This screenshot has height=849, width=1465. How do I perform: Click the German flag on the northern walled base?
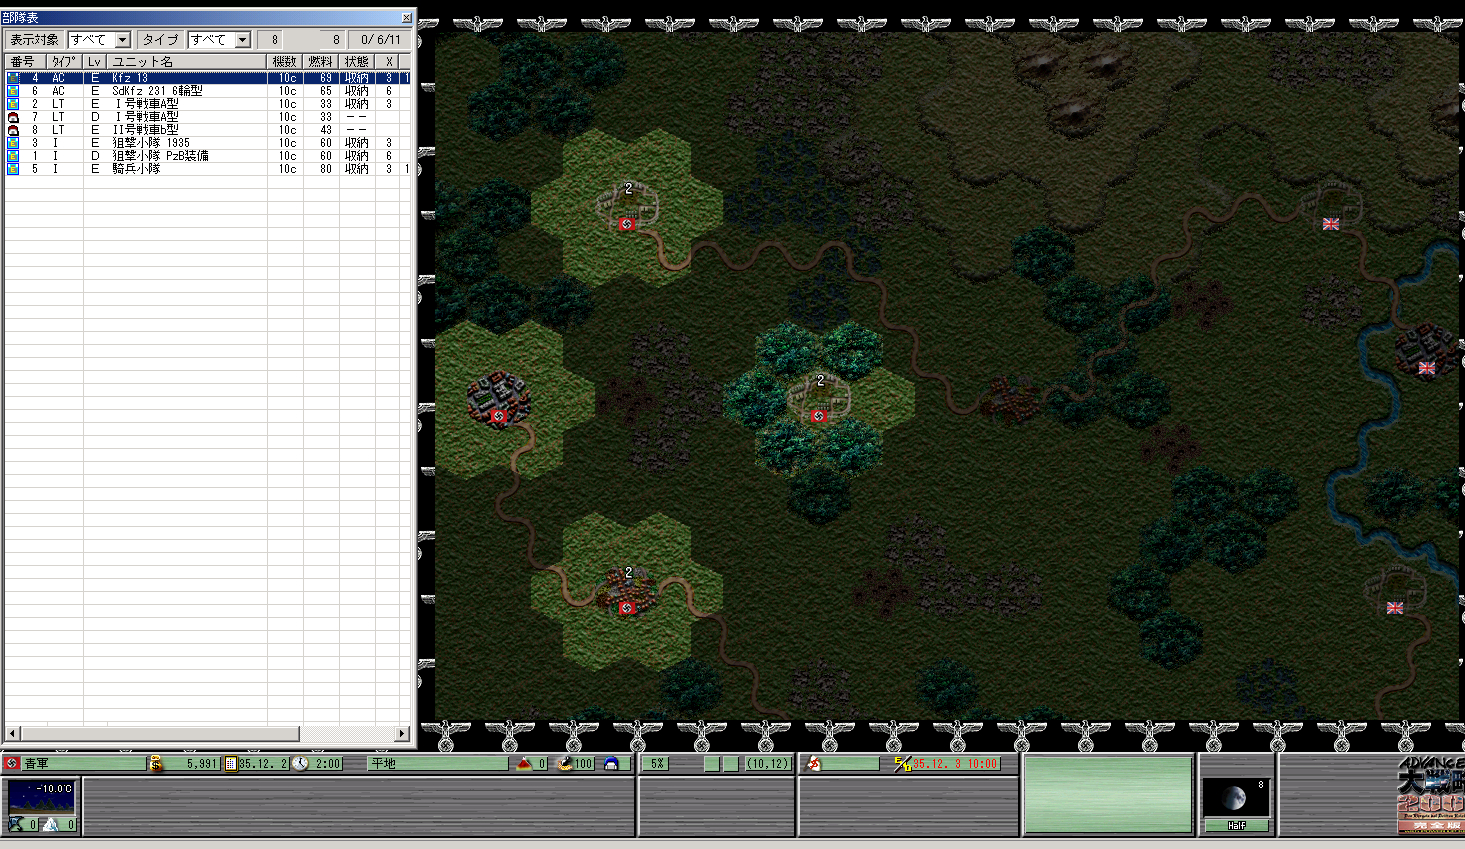627,224
